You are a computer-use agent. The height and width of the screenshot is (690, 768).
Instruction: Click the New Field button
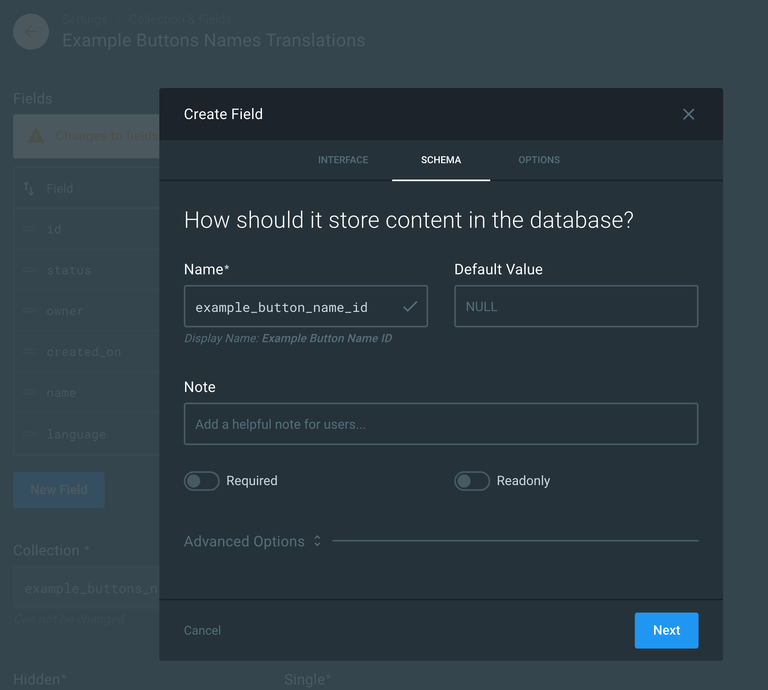(x=59, y=490)
